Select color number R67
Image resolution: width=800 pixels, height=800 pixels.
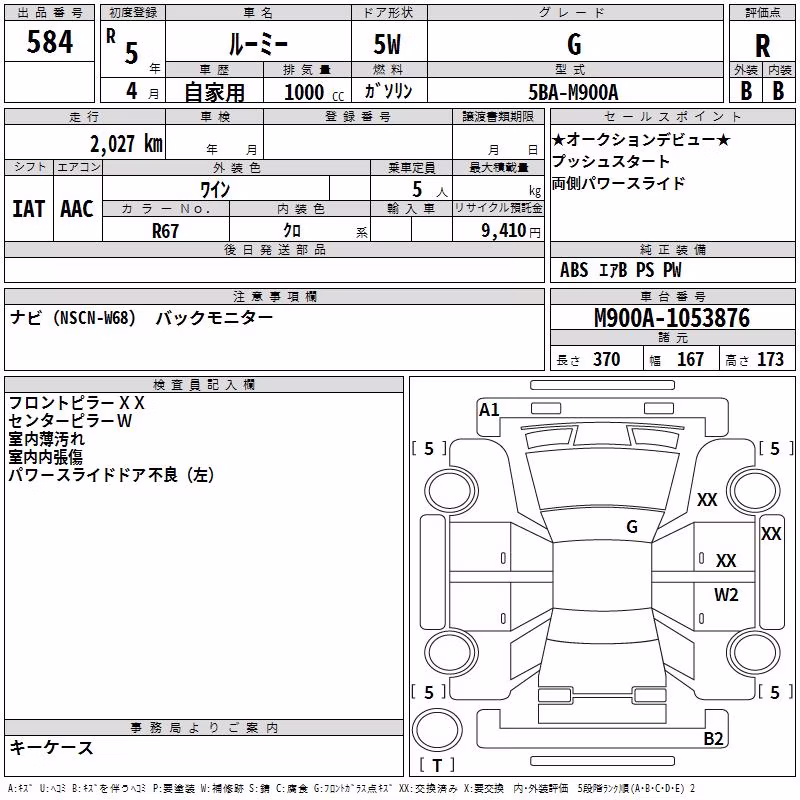pos(165,231)
